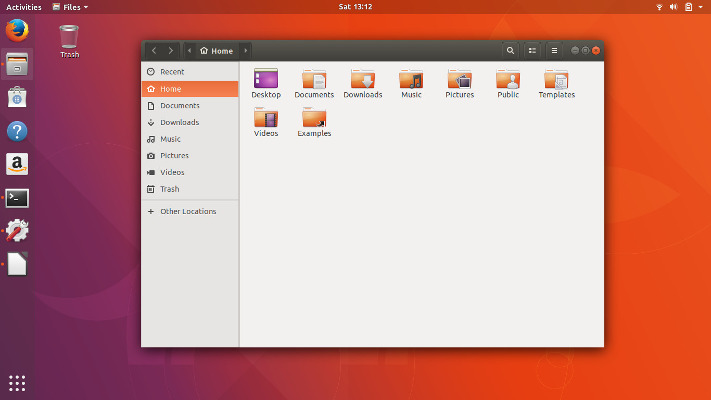Open the Activities overview
The height and width of the screenshot is (400, 711).
24,7
